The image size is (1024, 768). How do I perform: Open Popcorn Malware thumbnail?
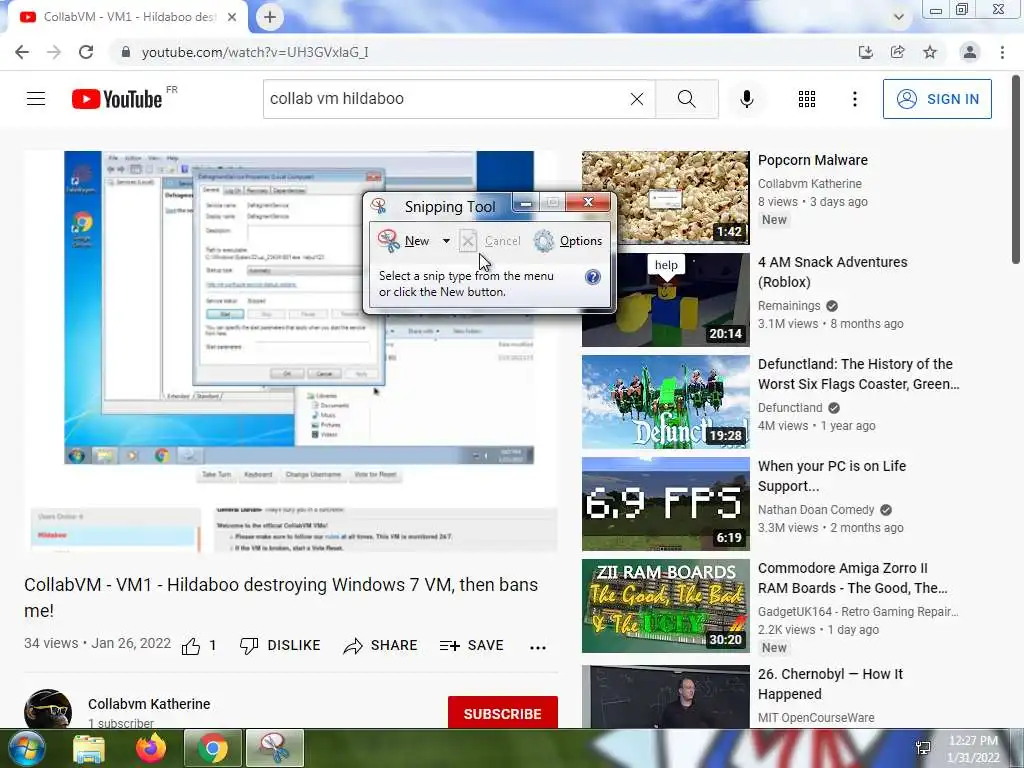665,198
